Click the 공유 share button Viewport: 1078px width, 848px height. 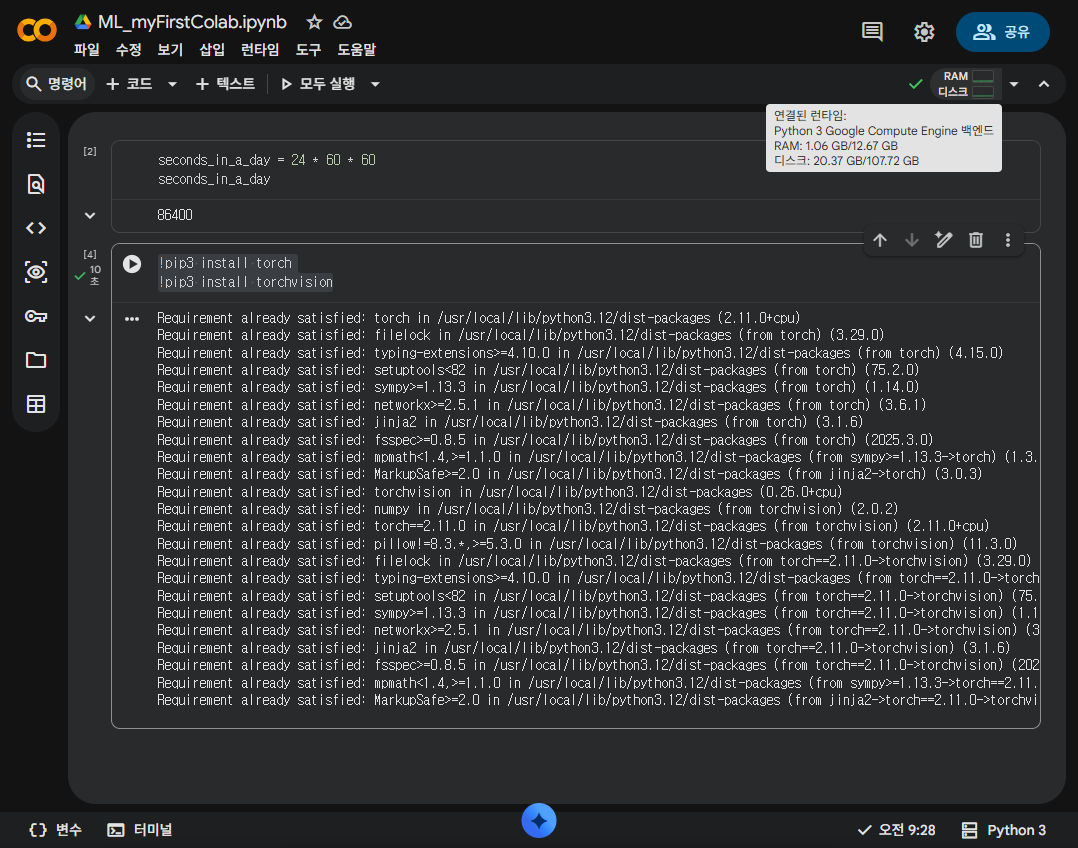pyautogui.click(x=1002, y=32)
